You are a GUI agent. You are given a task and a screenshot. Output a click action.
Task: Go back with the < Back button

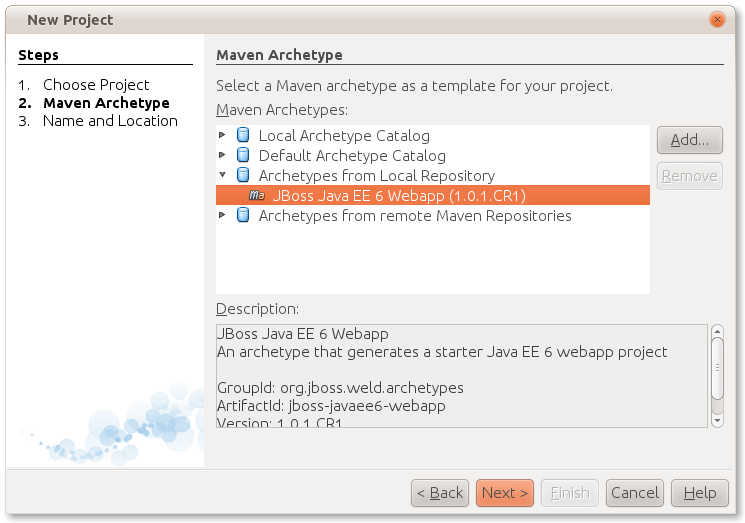point(440,493)
